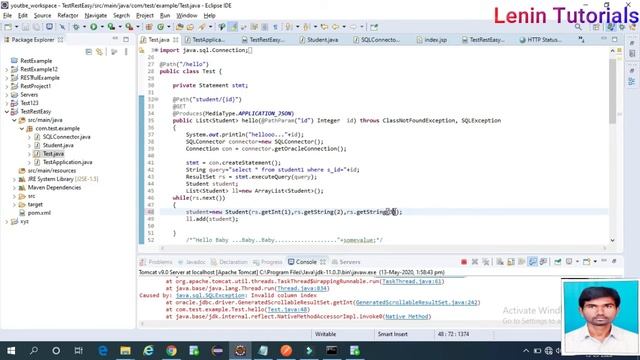Expand JRE System Library node
Image resolution: width=640 pixels, height=360 pixels.
[14, 179]
